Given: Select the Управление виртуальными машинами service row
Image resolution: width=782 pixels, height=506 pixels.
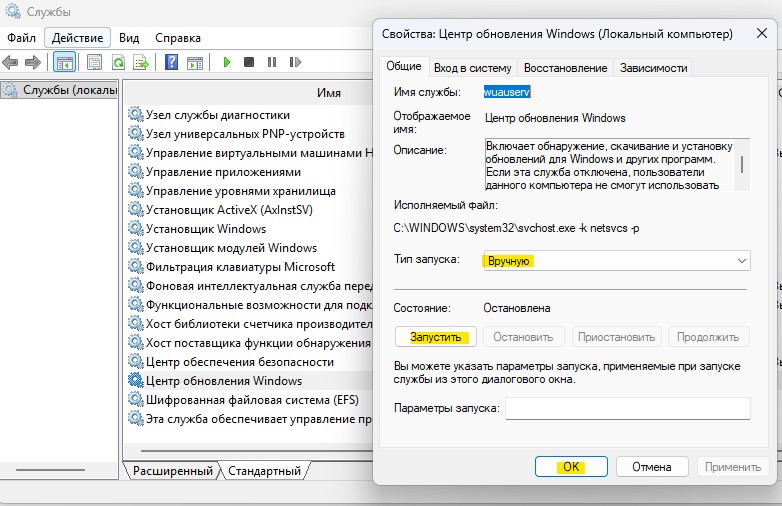Looking at the screenshot, I should pos(250,153).
